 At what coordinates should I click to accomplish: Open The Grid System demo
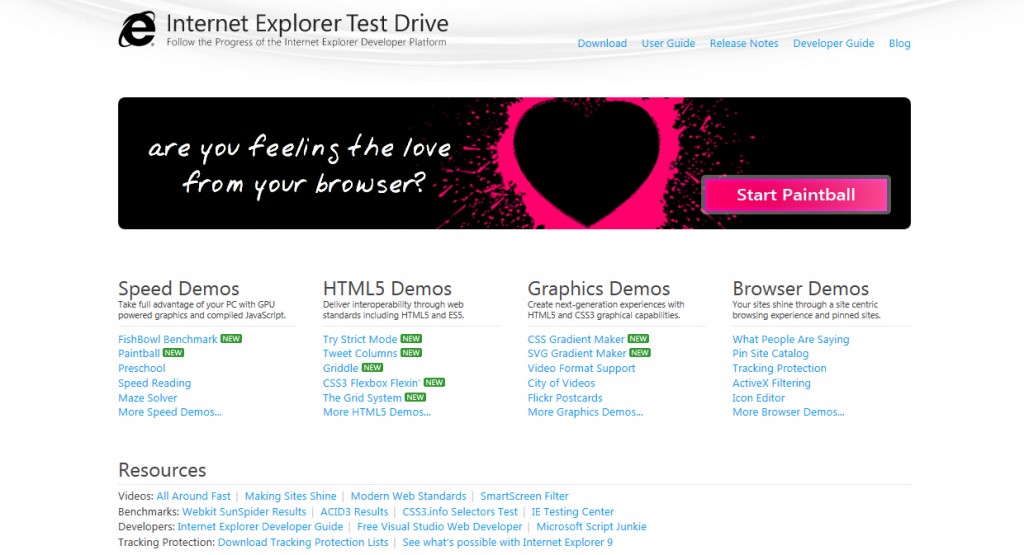click(362, 398)
